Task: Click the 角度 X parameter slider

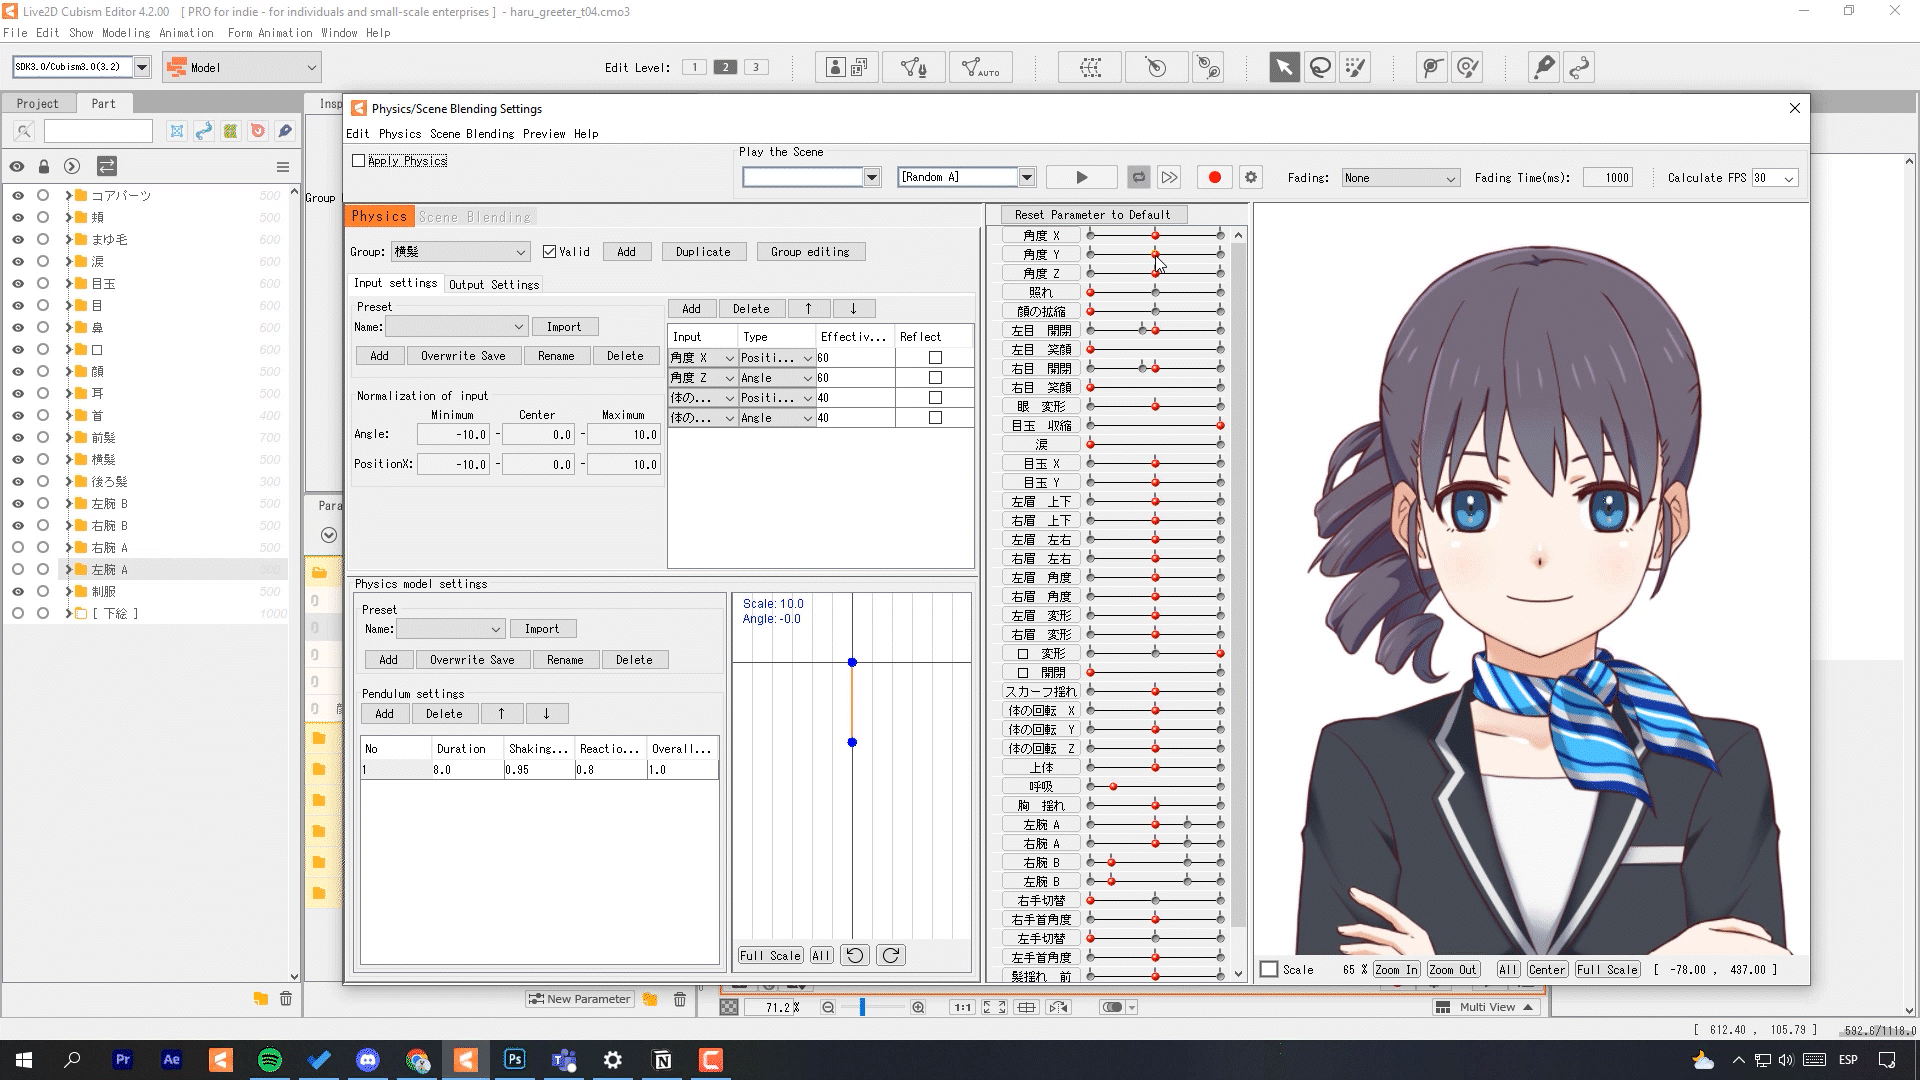Action: tap(1155, 235)
